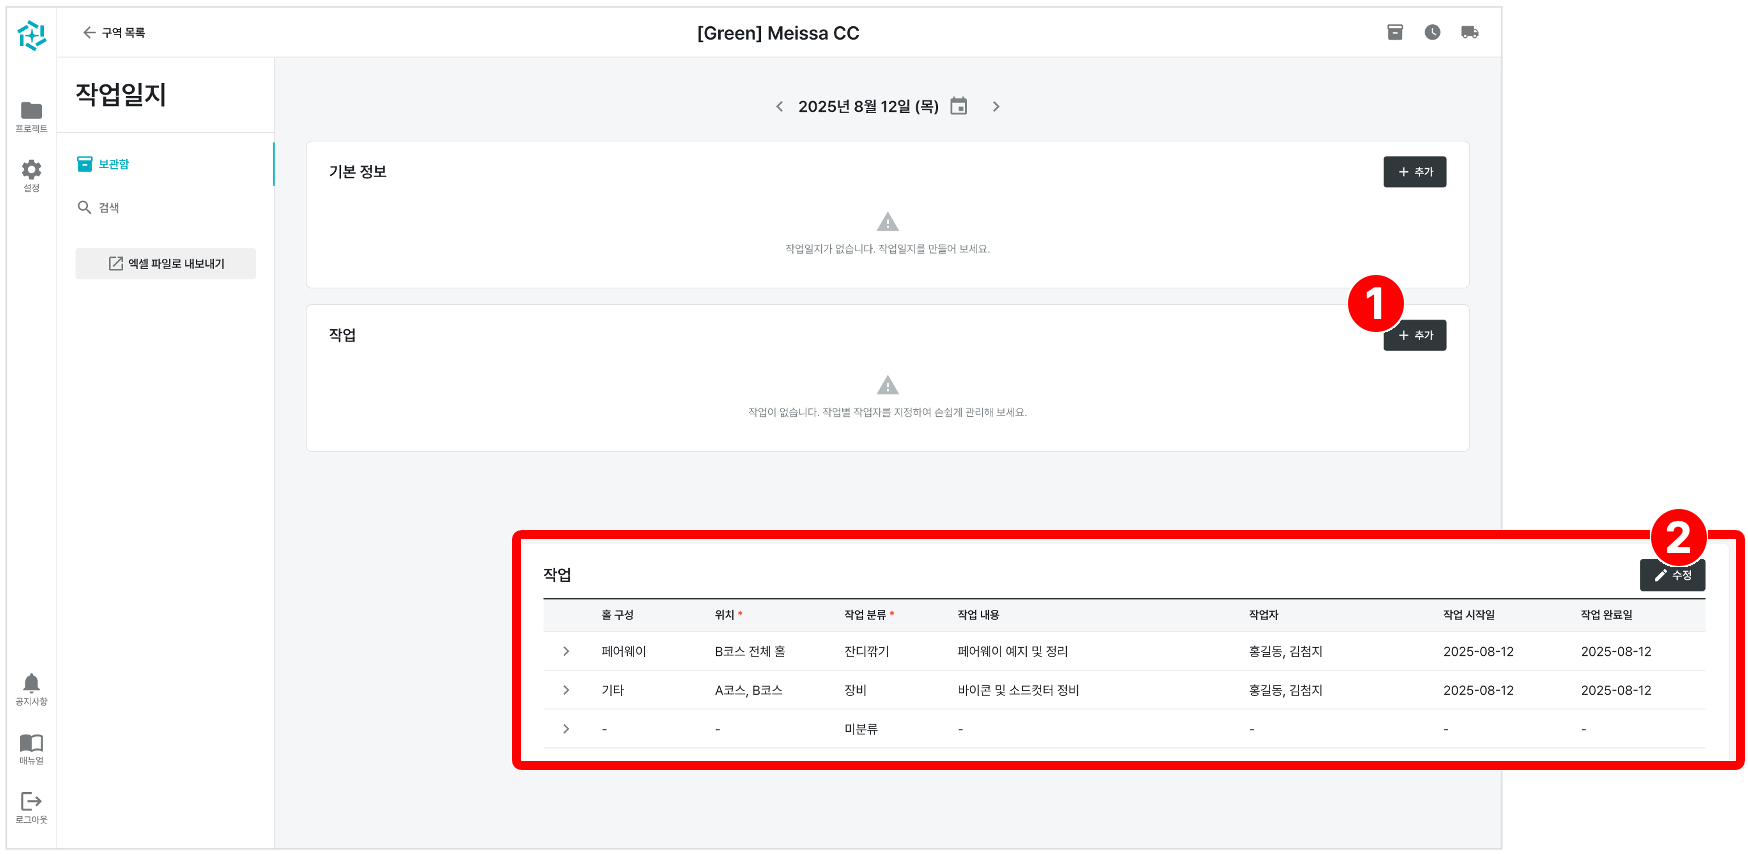Viewport: 1748px width, 854px height.
Task: Go to previous day with left chevron
Action: [780, 106]
